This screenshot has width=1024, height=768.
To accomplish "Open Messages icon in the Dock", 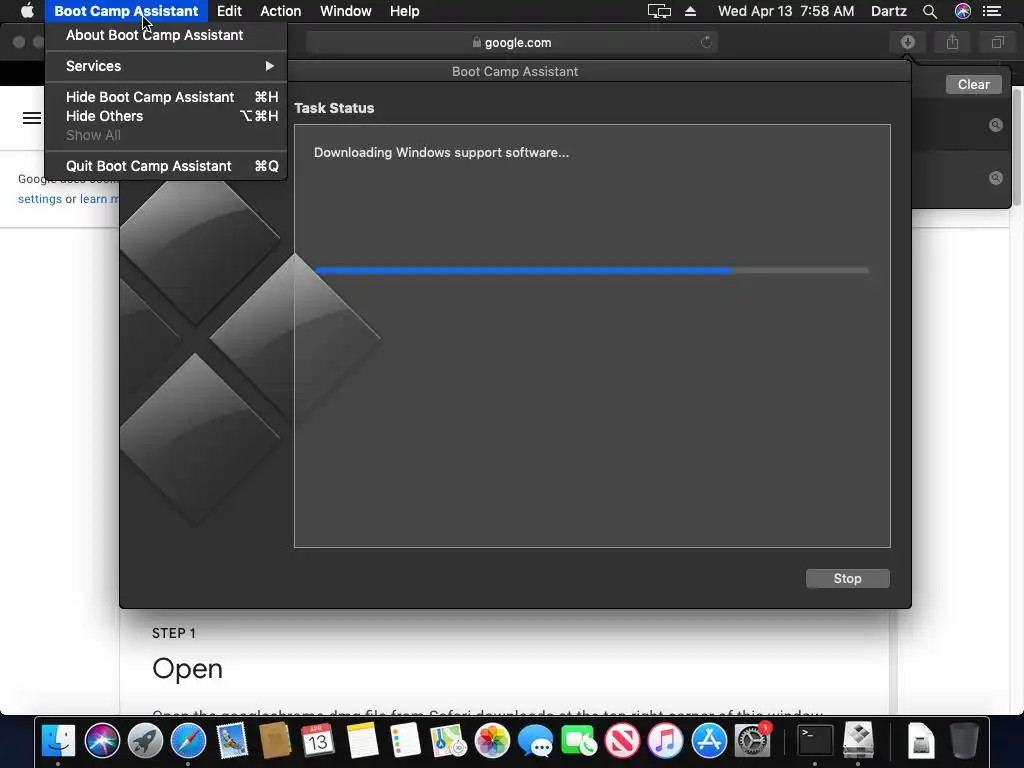I will click(x=535, y=741).
